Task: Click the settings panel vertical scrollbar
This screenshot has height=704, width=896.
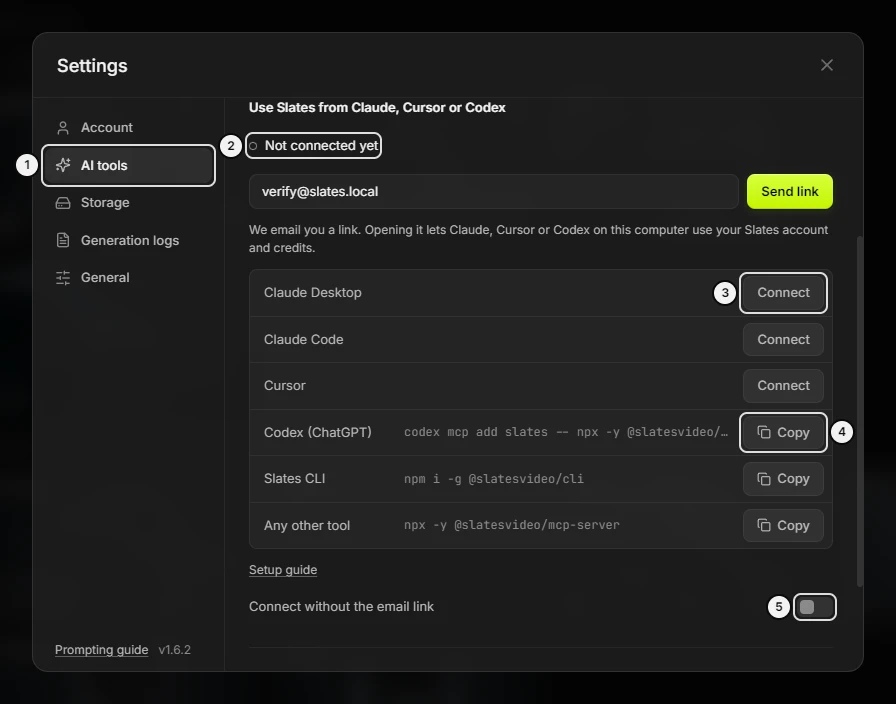Action: [x=859, y=411]
